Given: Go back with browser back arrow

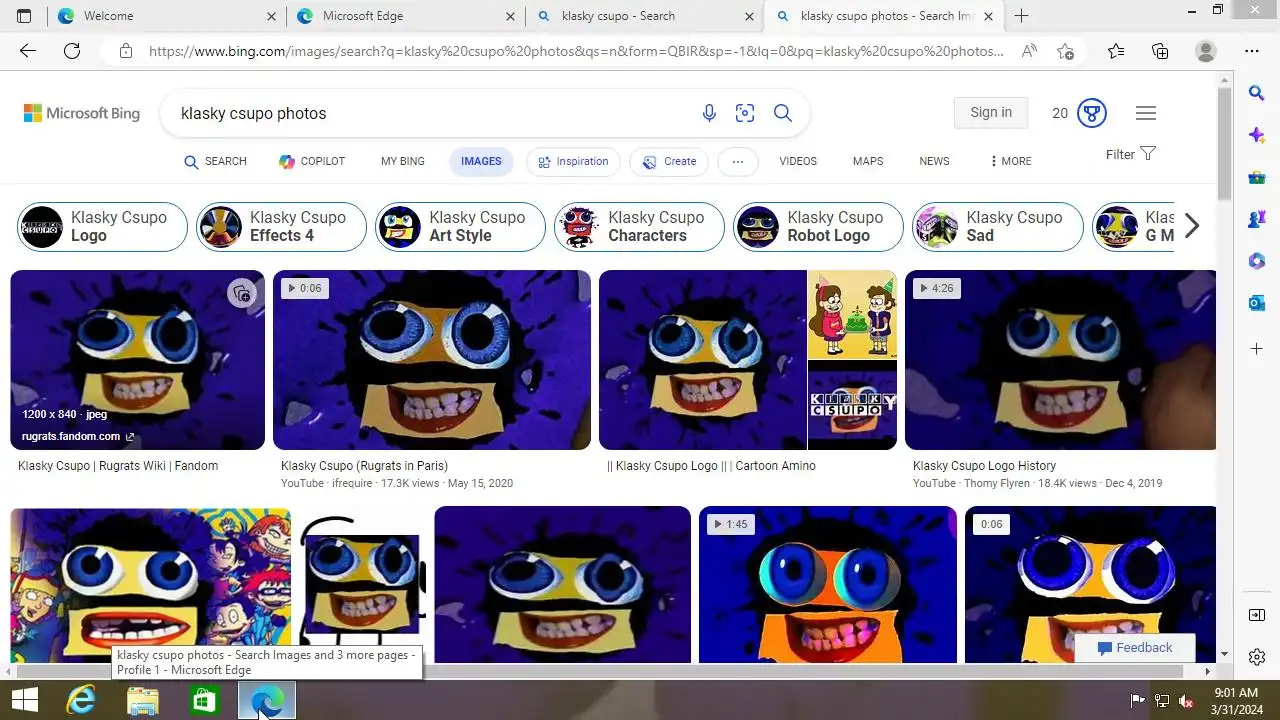Looking at the screenshot, I should 28,51.
